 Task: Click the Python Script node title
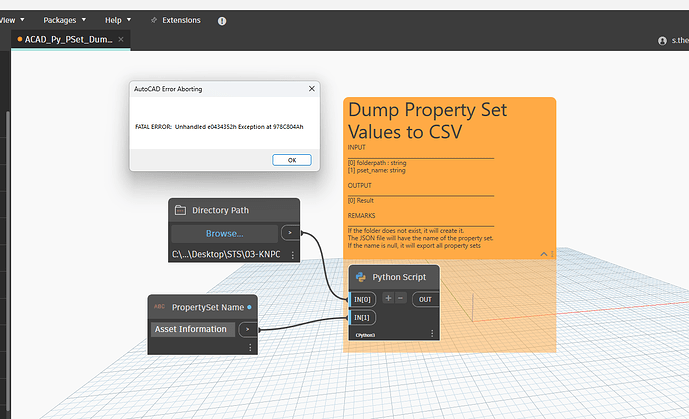399,277
